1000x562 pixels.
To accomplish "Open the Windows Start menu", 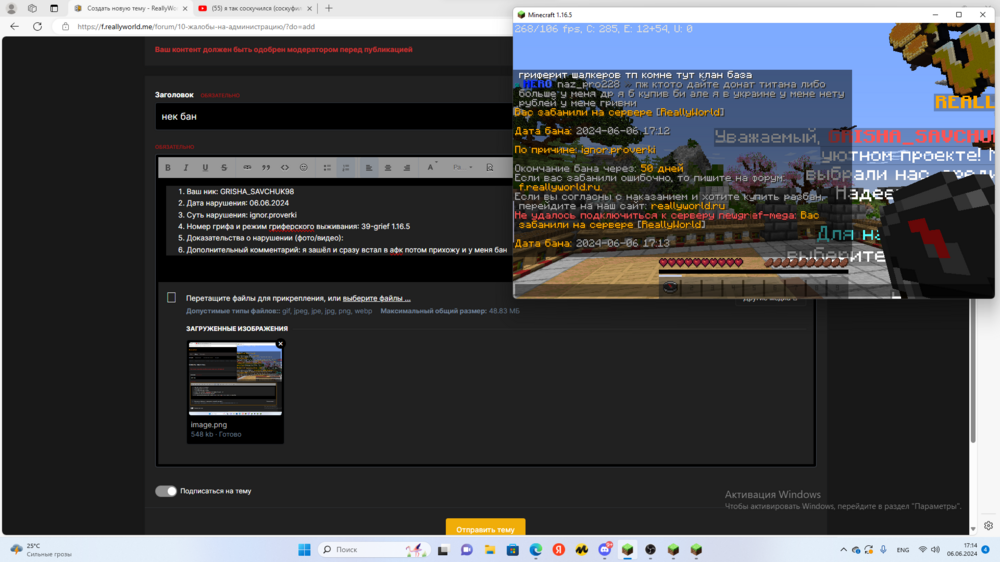I will (305, 549).
